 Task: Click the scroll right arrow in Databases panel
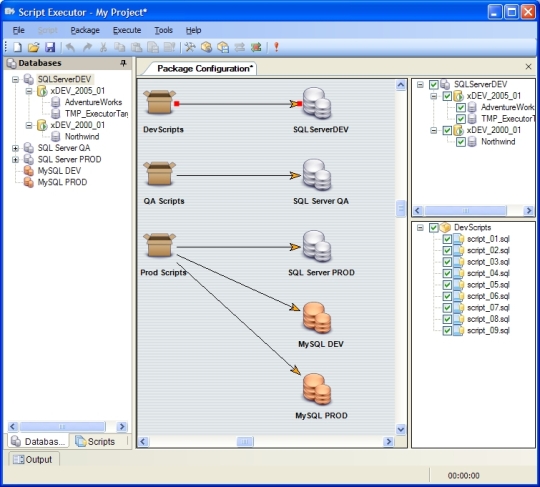coord(122,426)
